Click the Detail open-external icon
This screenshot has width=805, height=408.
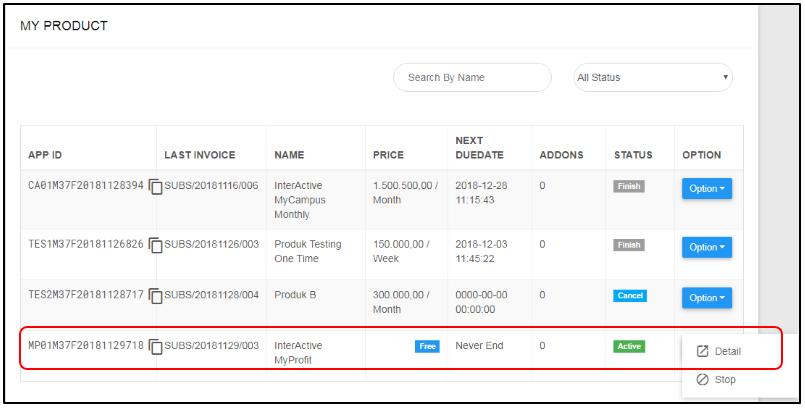coord(702,352)
